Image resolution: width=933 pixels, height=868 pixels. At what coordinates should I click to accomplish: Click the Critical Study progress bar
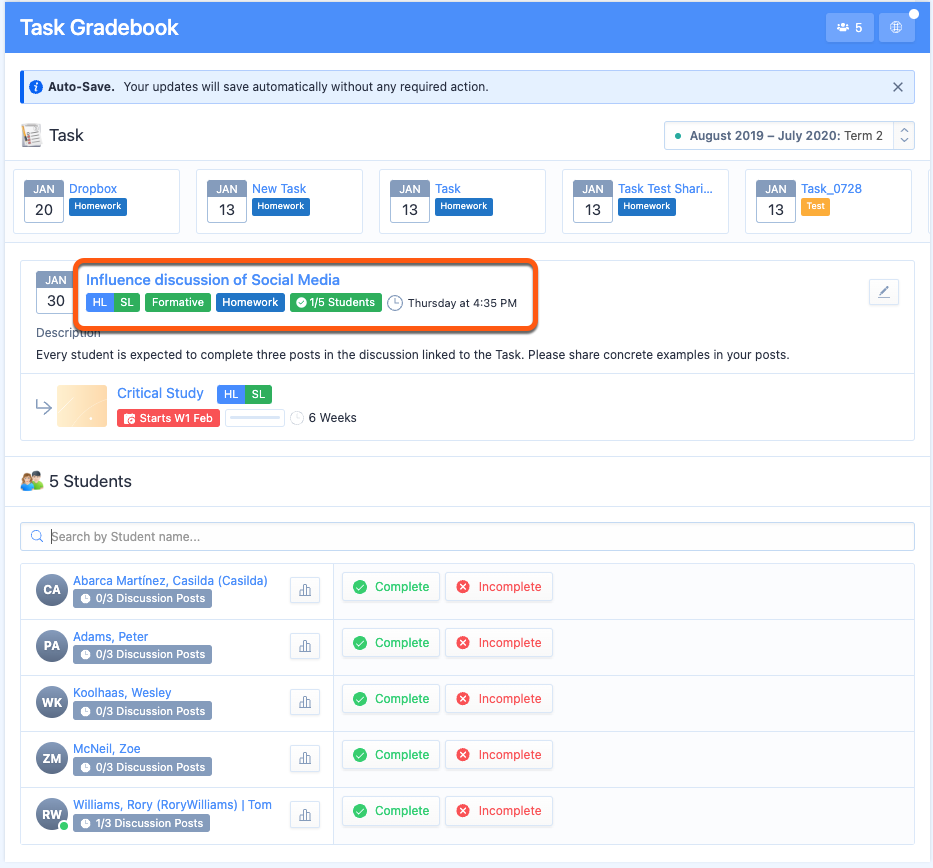pos(255,418)
